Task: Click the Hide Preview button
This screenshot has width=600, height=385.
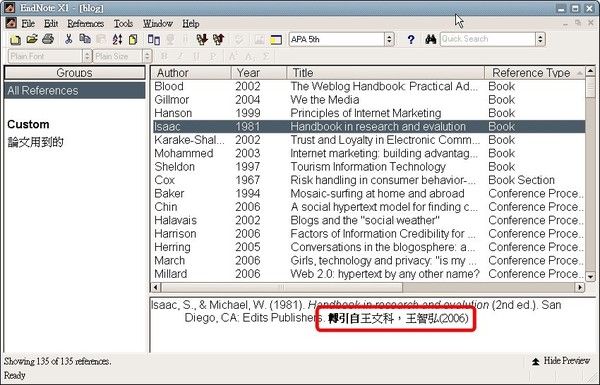Action: pos(561,361)
